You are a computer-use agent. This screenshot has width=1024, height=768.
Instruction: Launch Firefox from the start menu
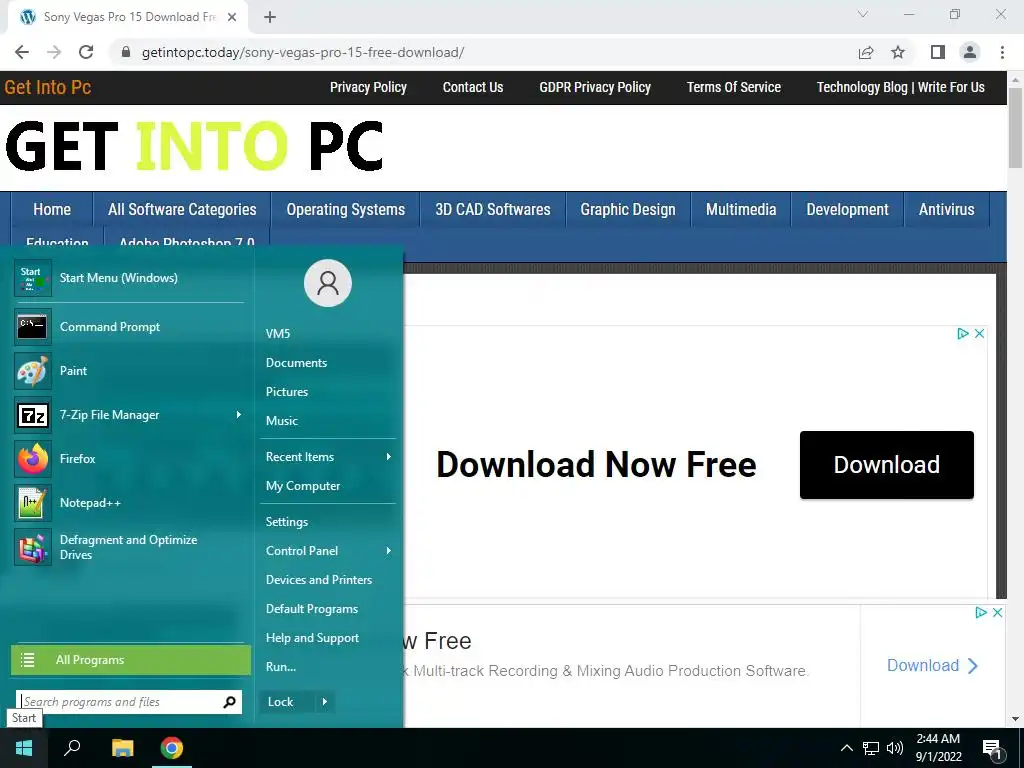point(129,458)
